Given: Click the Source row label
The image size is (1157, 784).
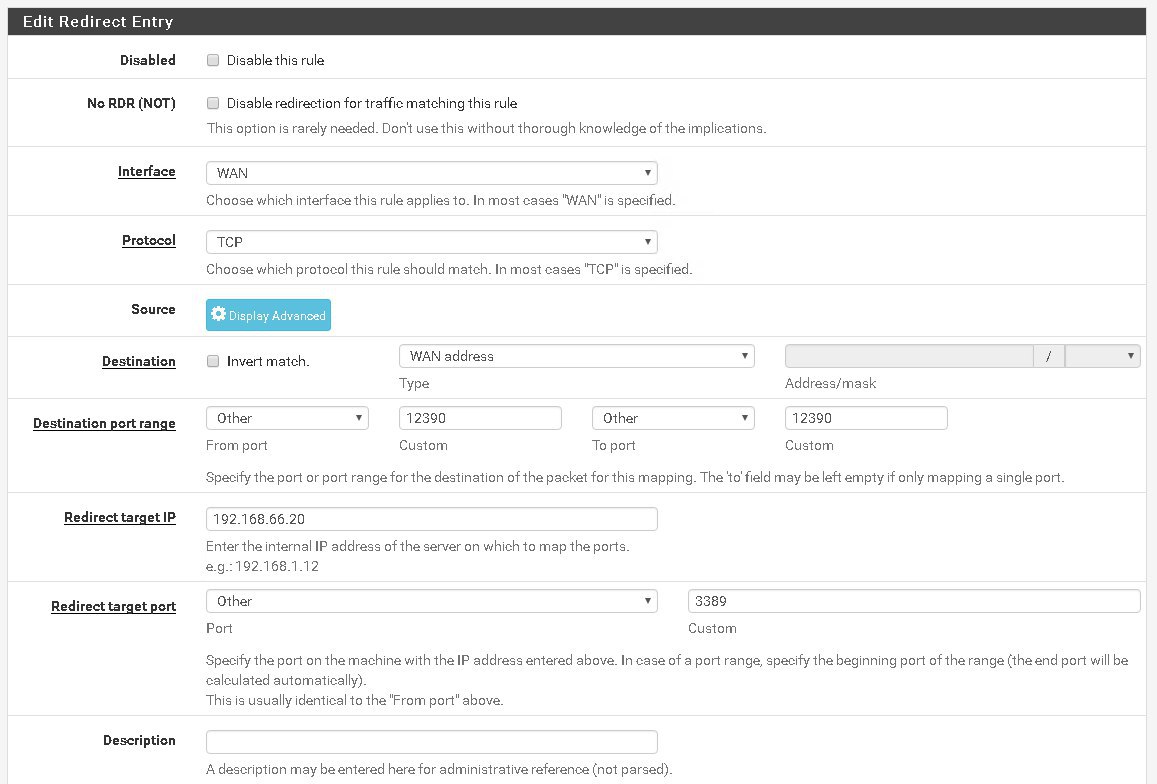Looking at the screenshot, I should pos(153,309).
